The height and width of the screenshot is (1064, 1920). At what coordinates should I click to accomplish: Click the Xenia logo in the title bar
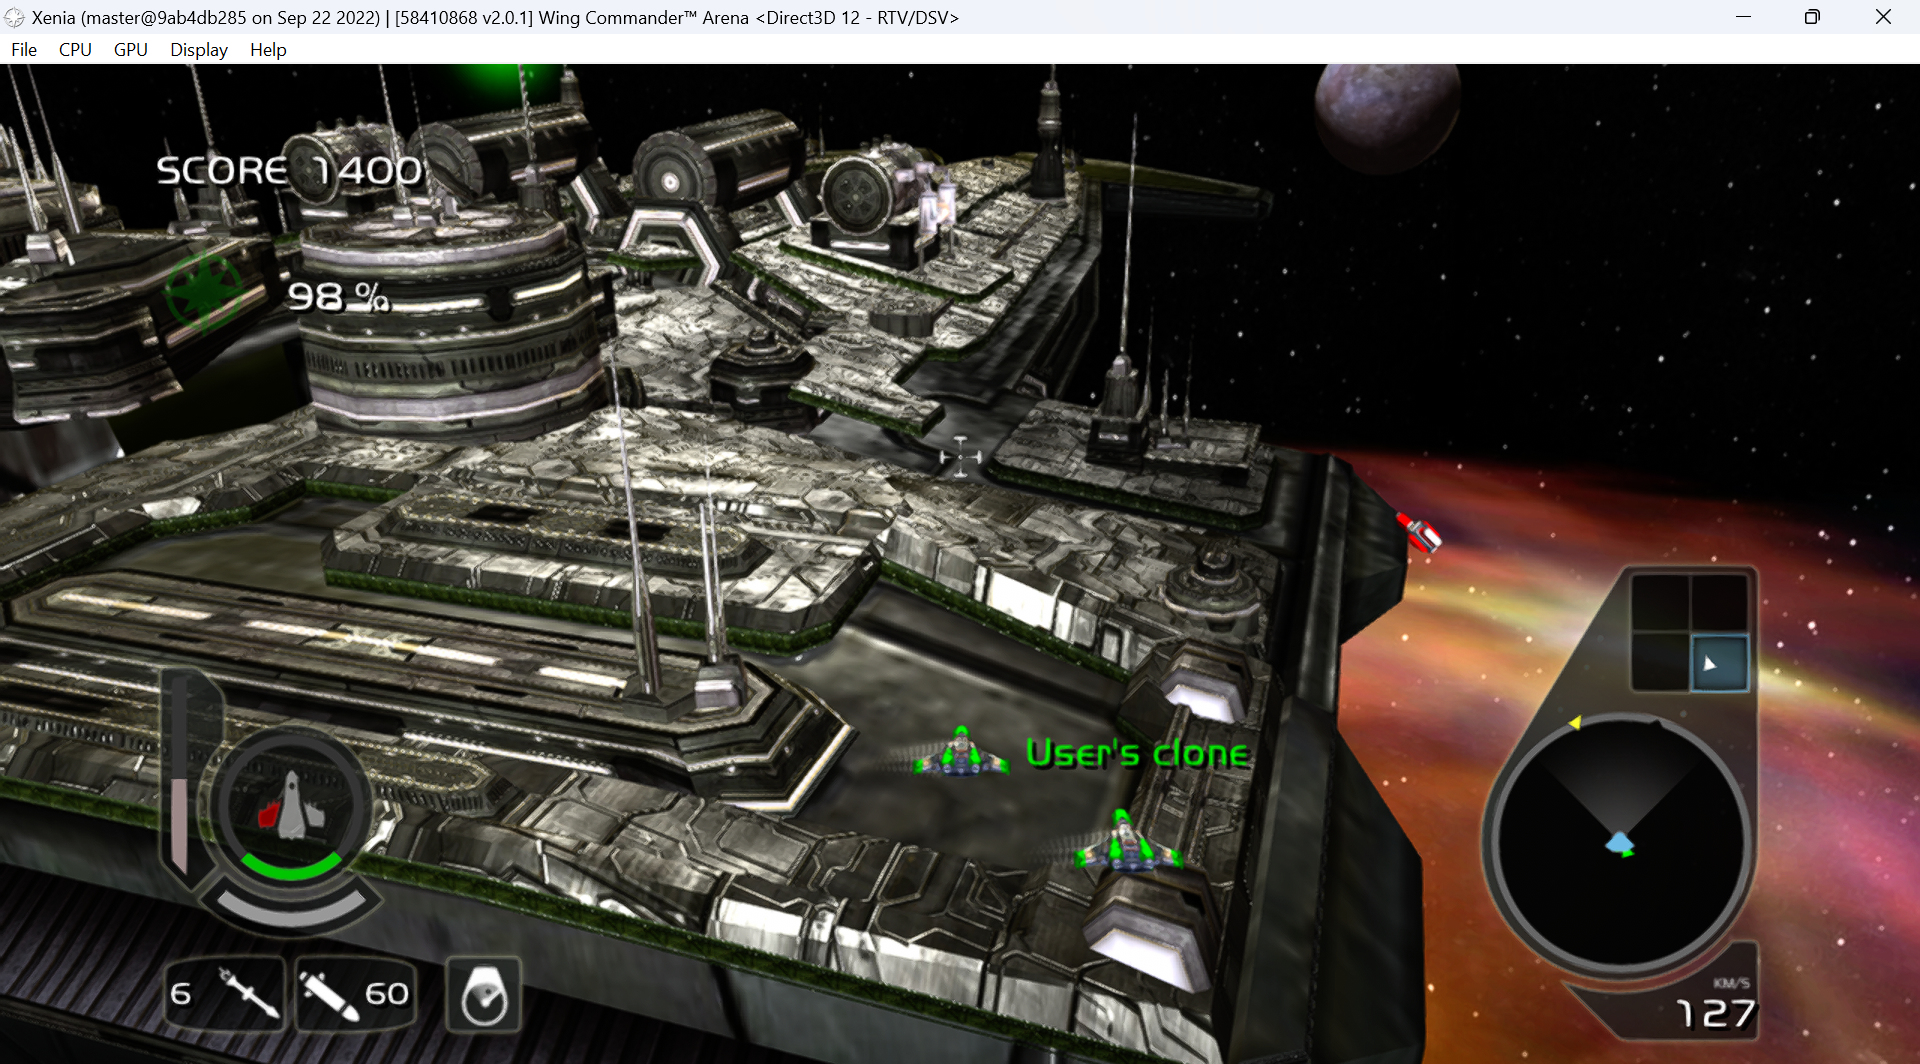[x=15, y=18]
